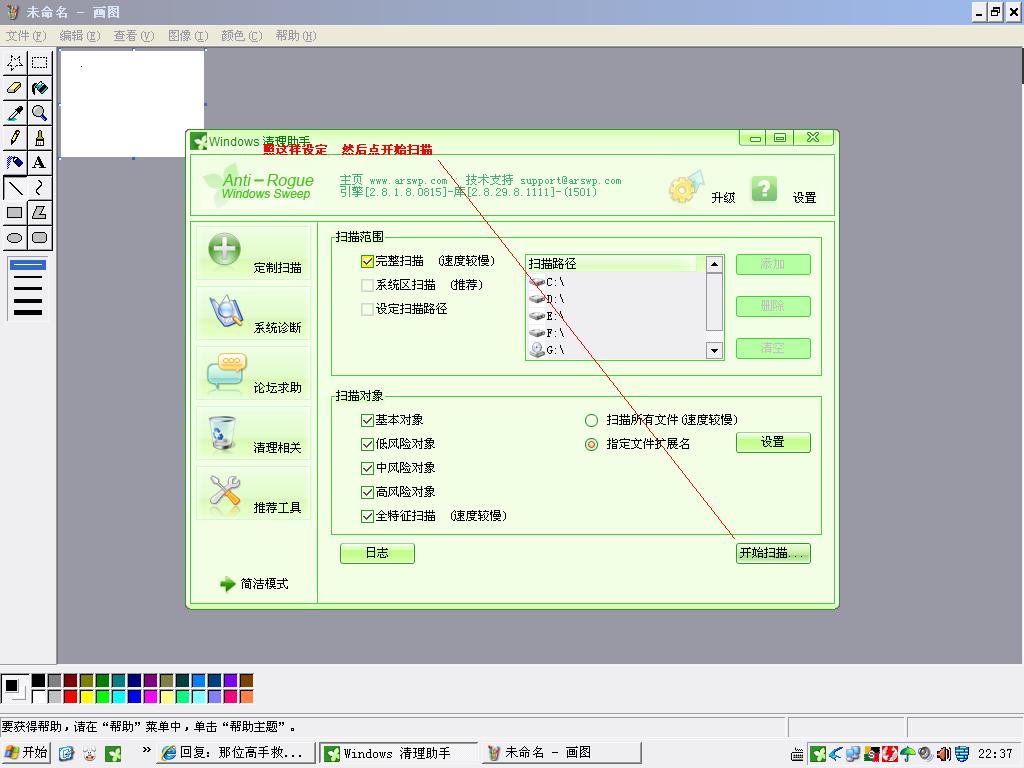Select the Pencil tool in Paint
This screenshot has height=768, width=1024.
pos(15,138)
